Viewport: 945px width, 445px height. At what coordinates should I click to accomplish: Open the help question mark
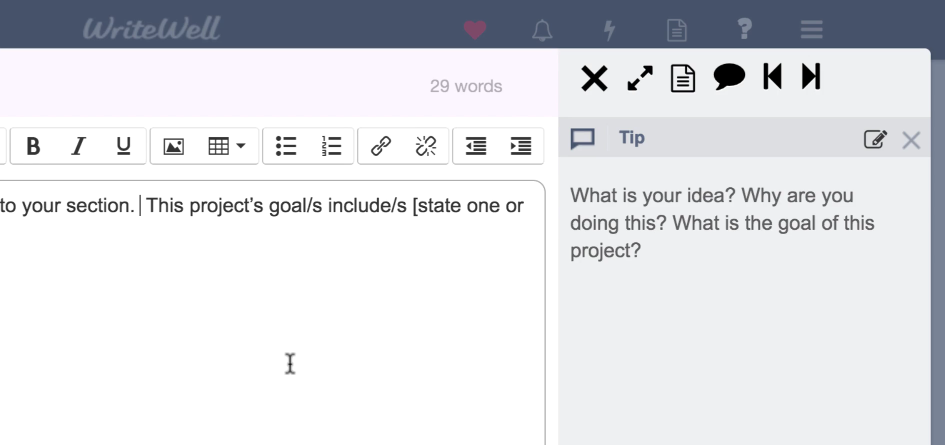coord(744,31)
